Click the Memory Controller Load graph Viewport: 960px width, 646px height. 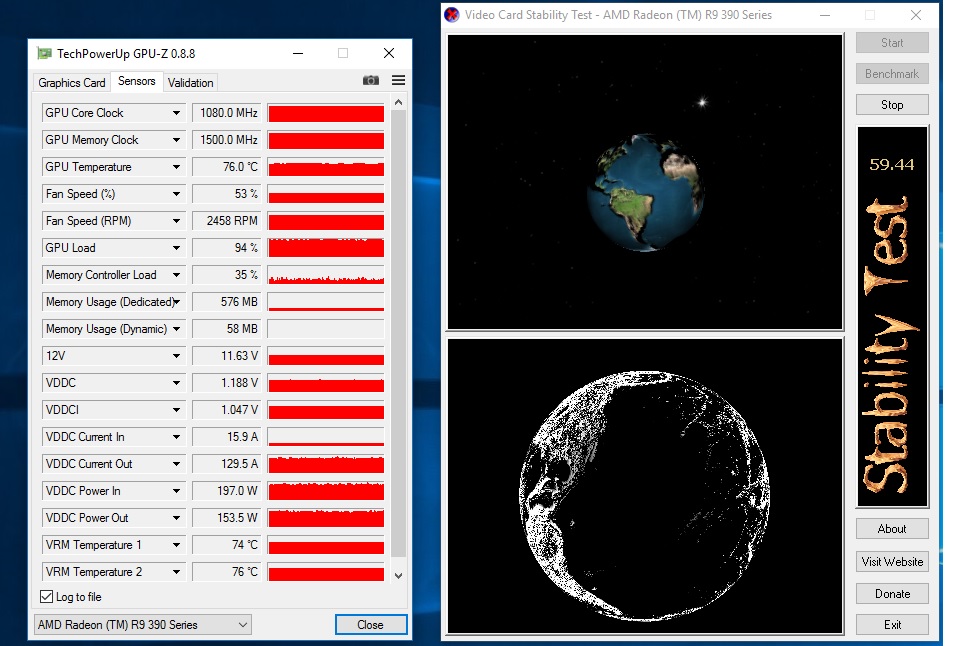click(326, 275)
